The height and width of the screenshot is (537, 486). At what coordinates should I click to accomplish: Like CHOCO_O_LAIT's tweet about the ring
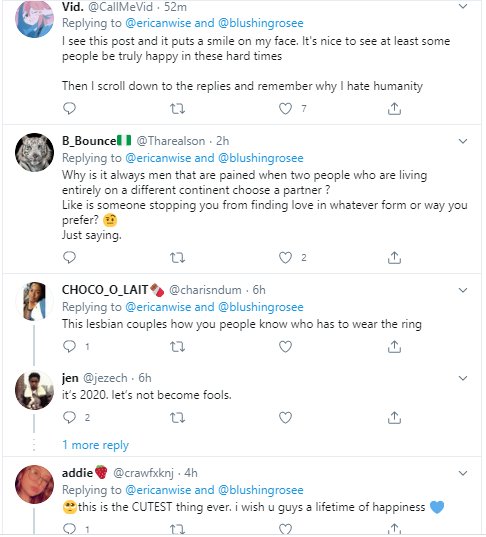pyautogui.click(x=285, y=347)
